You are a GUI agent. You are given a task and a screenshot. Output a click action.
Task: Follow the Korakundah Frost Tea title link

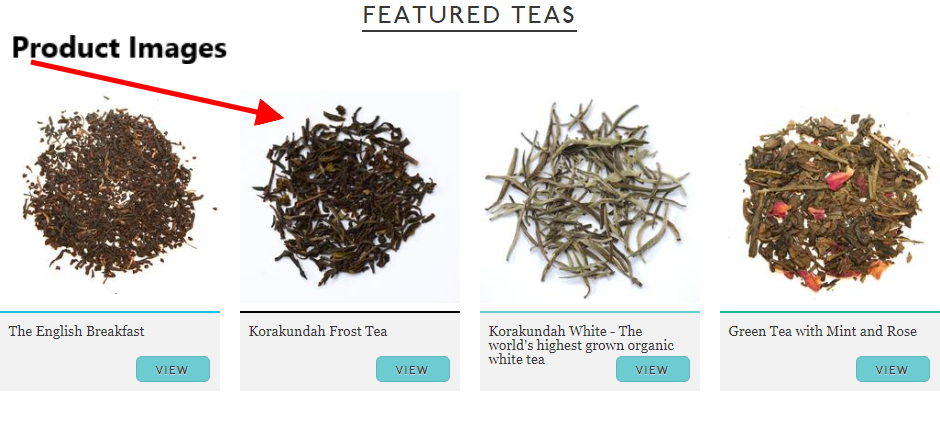click(x=318, y=331)
